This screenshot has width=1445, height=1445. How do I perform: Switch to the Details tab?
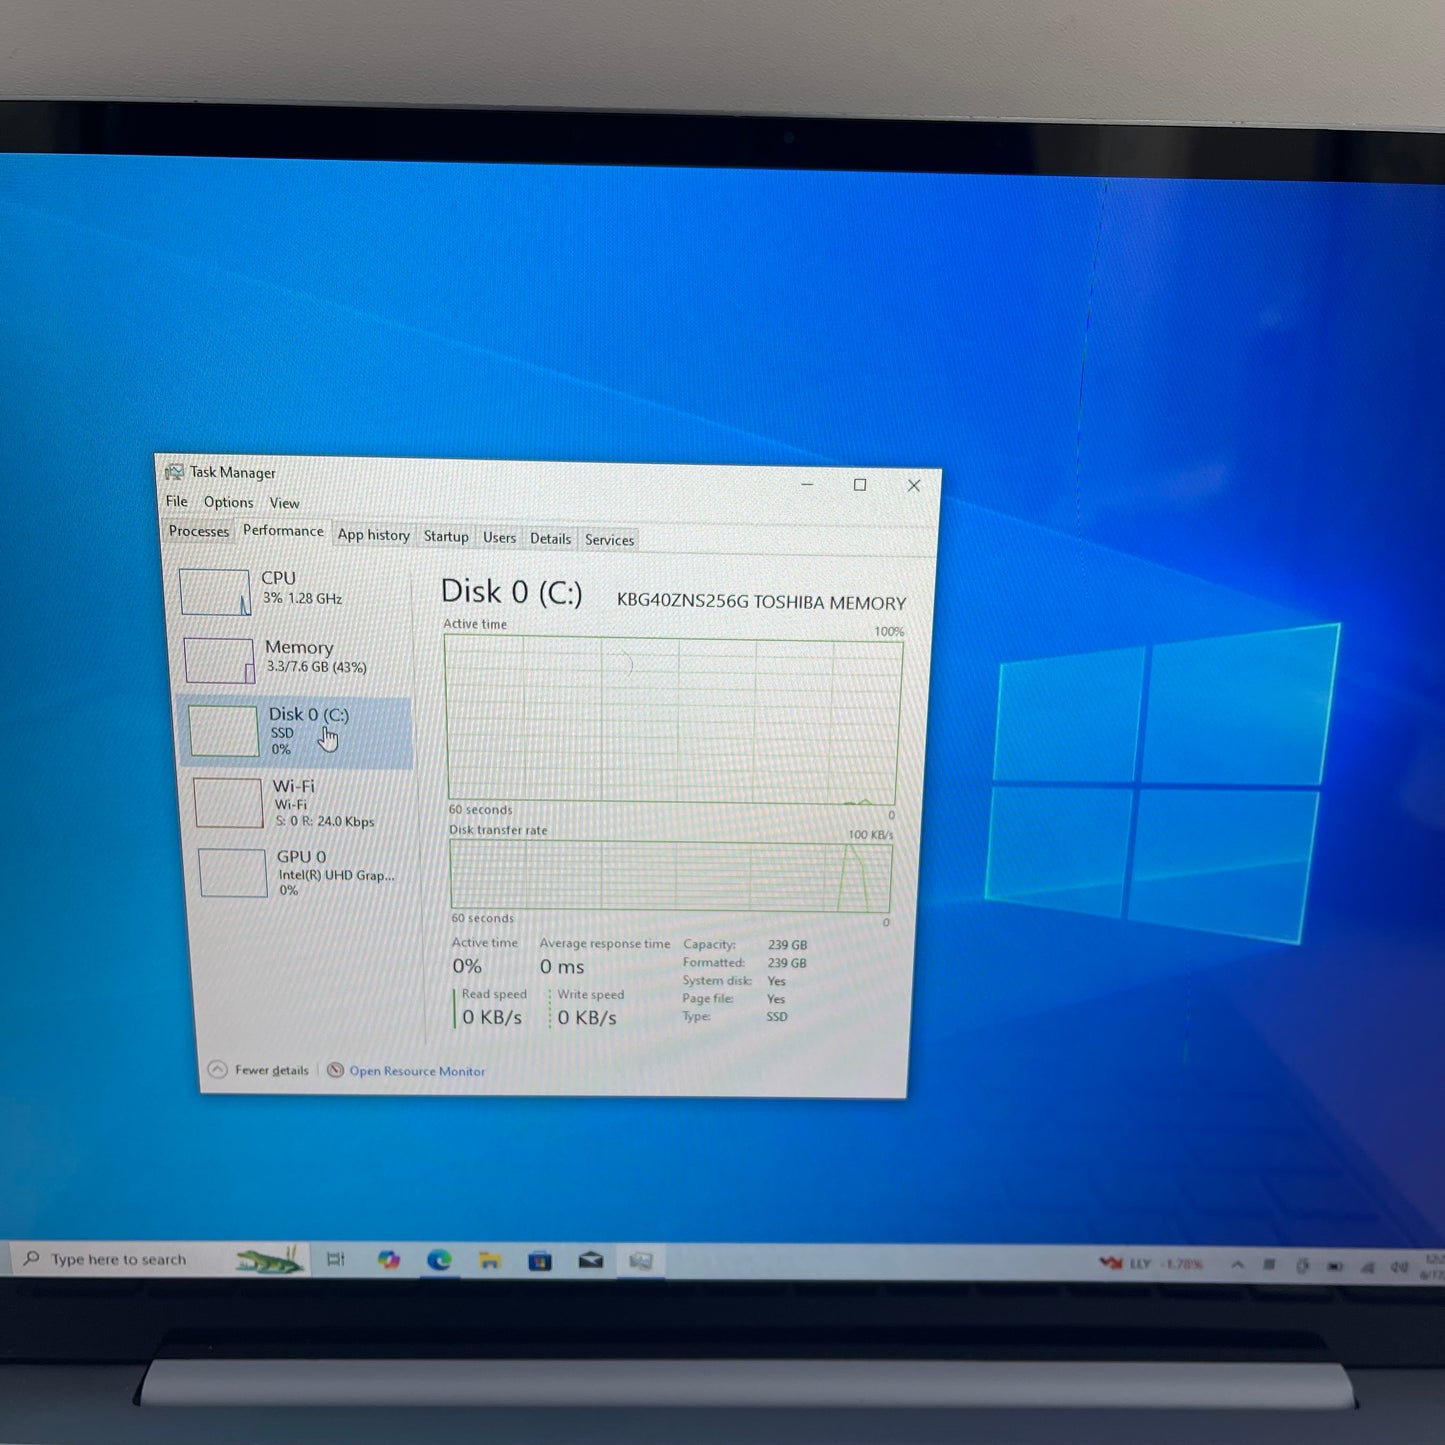(x=550, y=539)
